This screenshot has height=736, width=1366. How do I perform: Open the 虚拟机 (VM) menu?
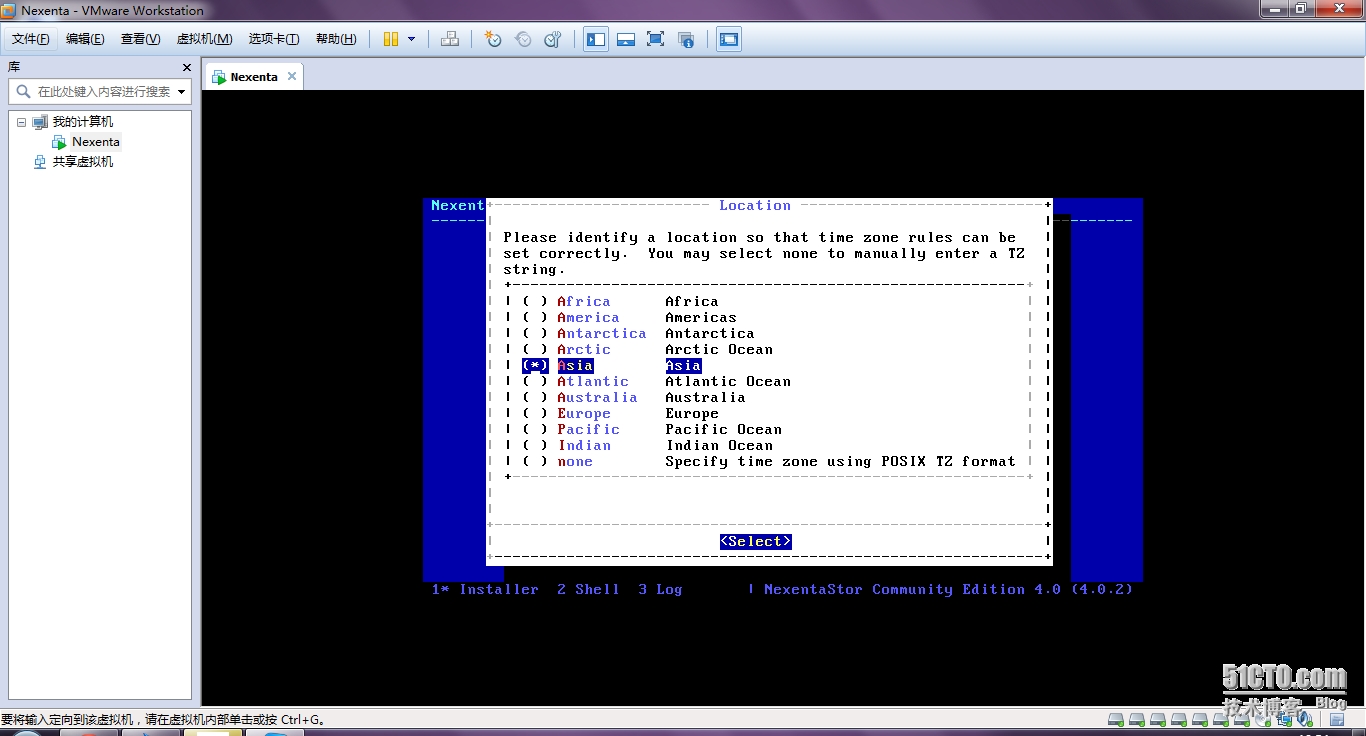click(204, 39)
